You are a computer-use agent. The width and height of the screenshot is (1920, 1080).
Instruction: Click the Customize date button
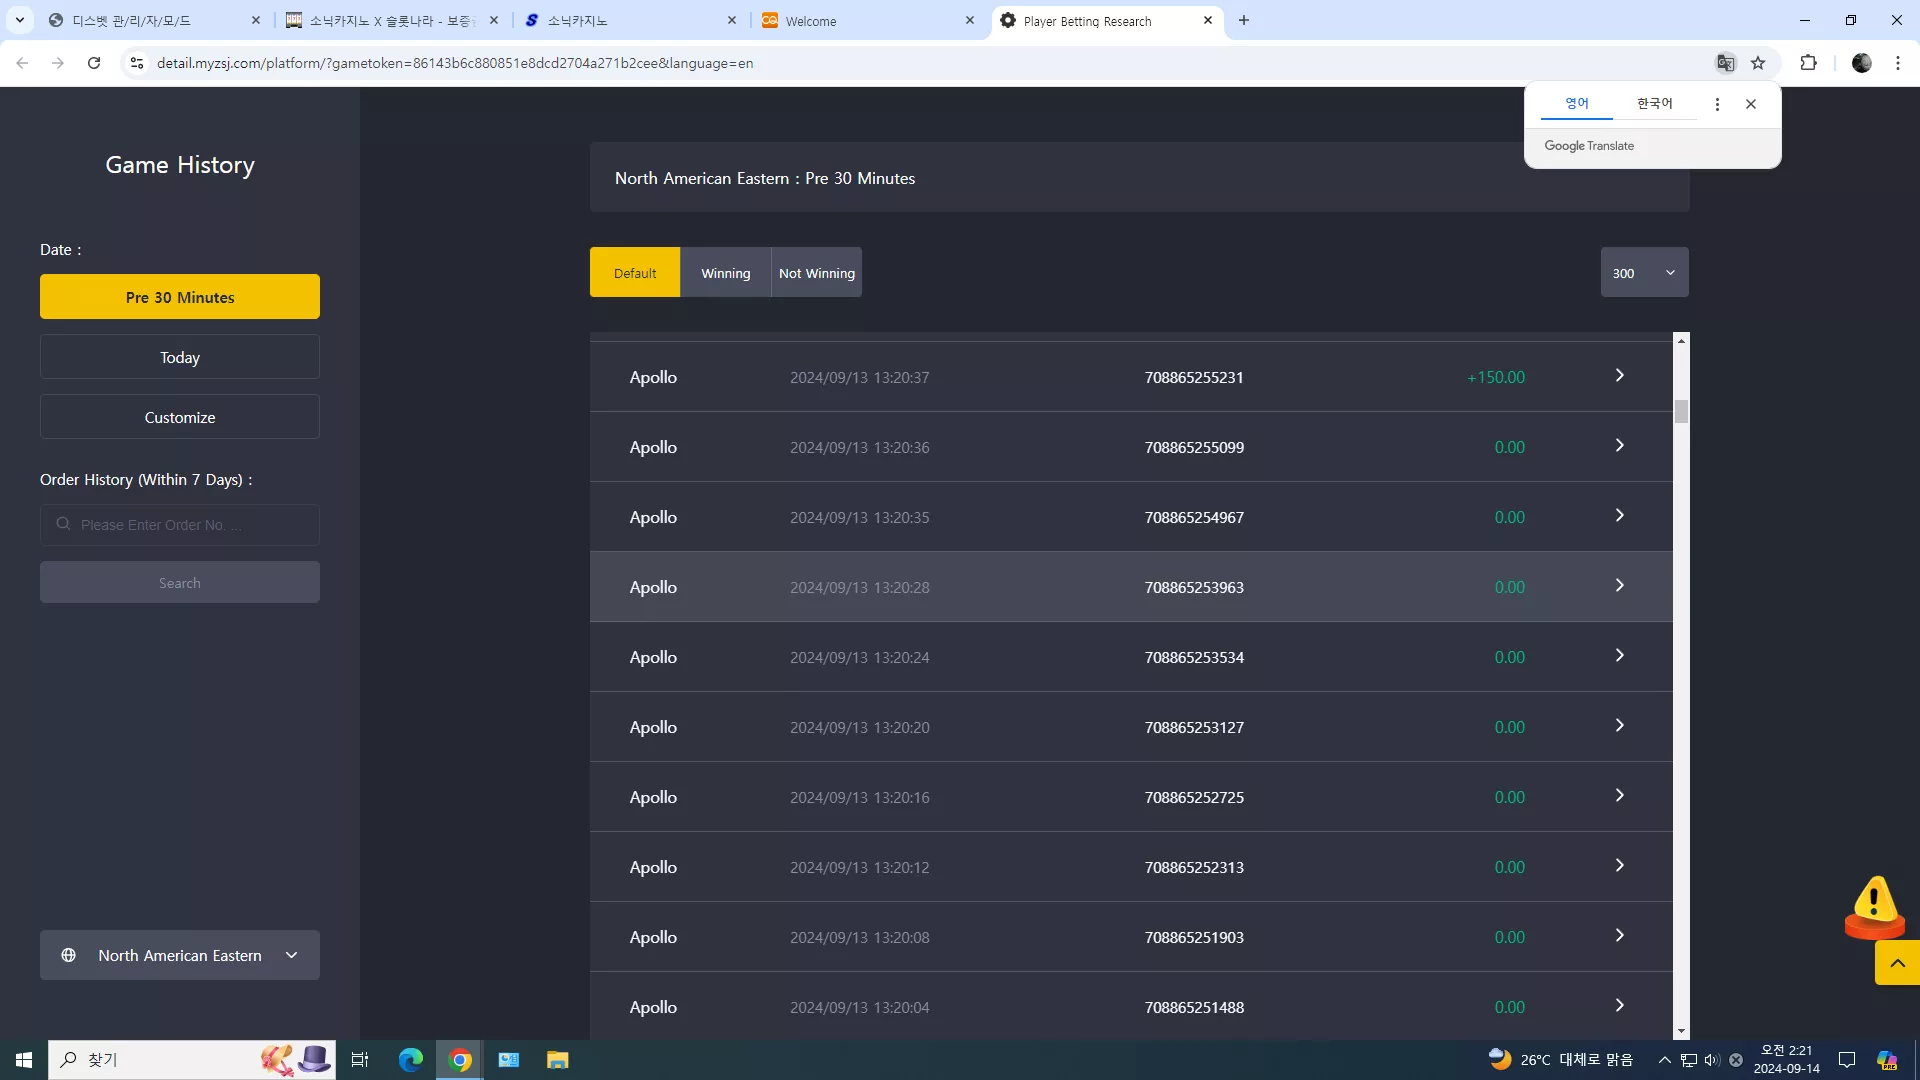pyautogui.click(x=180, y=417)
